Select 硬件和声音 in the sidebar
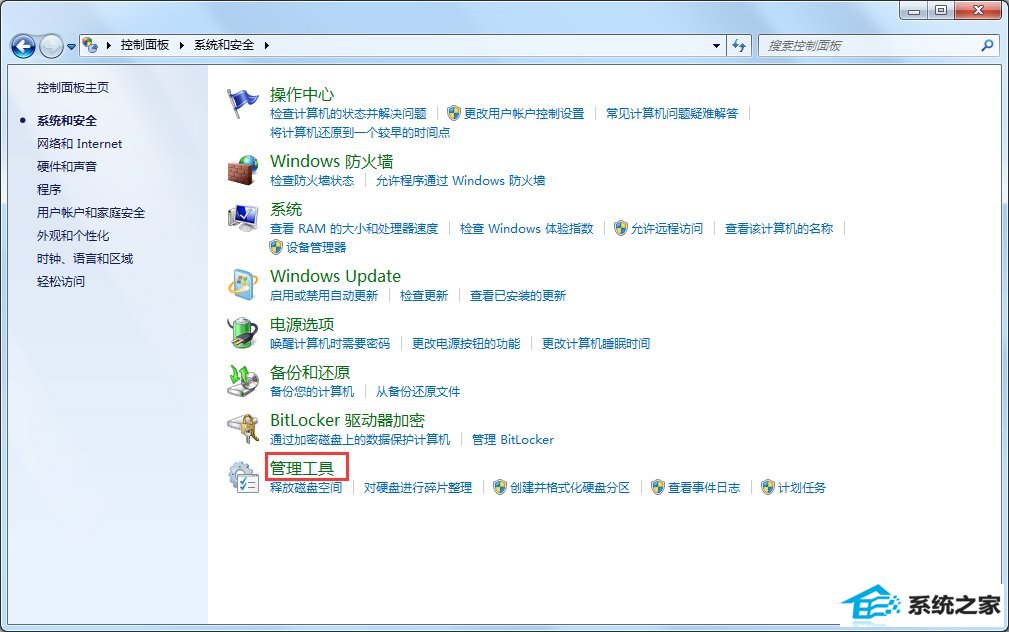The height and width of the screenshot is (632, 1009). tap(67, 167)
